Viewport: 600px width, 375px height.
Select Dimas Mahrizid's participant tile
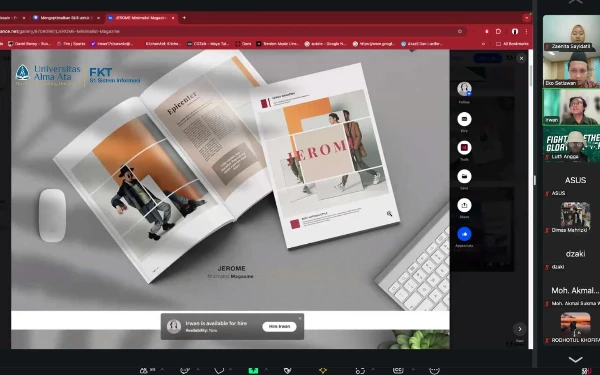571,217
